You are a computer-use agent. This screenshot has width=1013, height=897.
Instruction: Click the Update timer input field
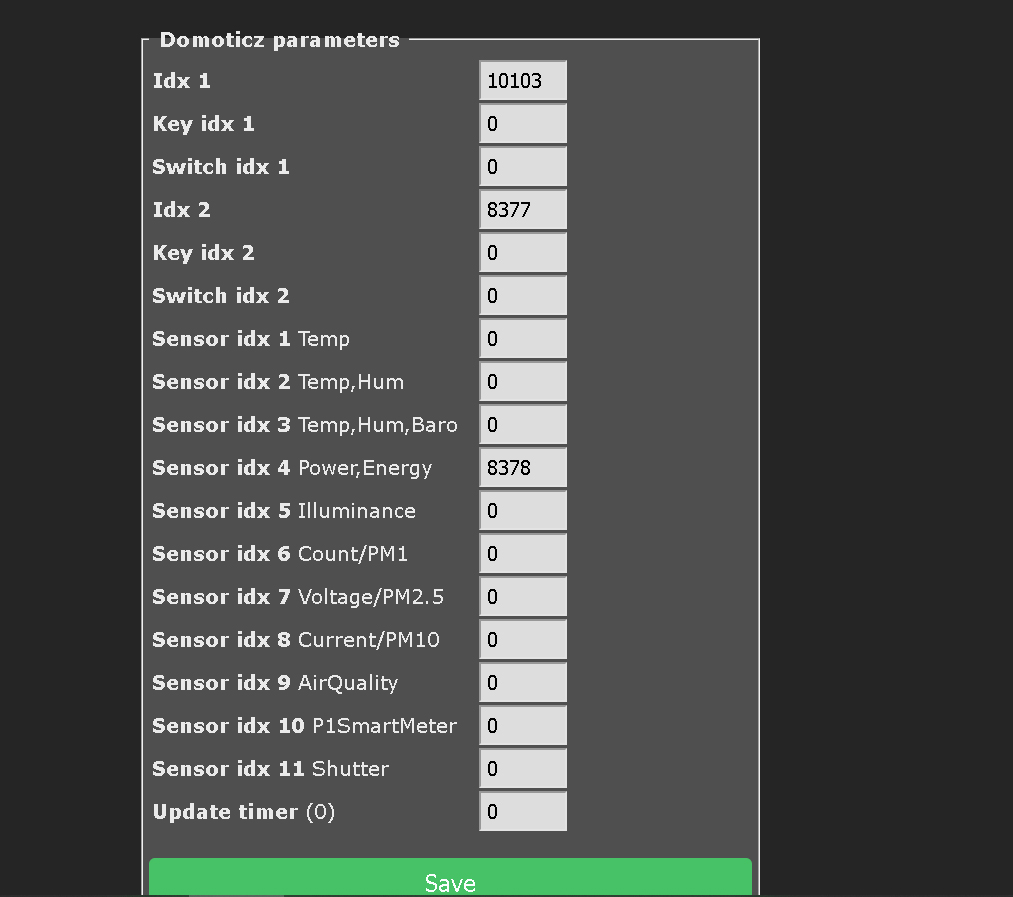coord(522,811)
